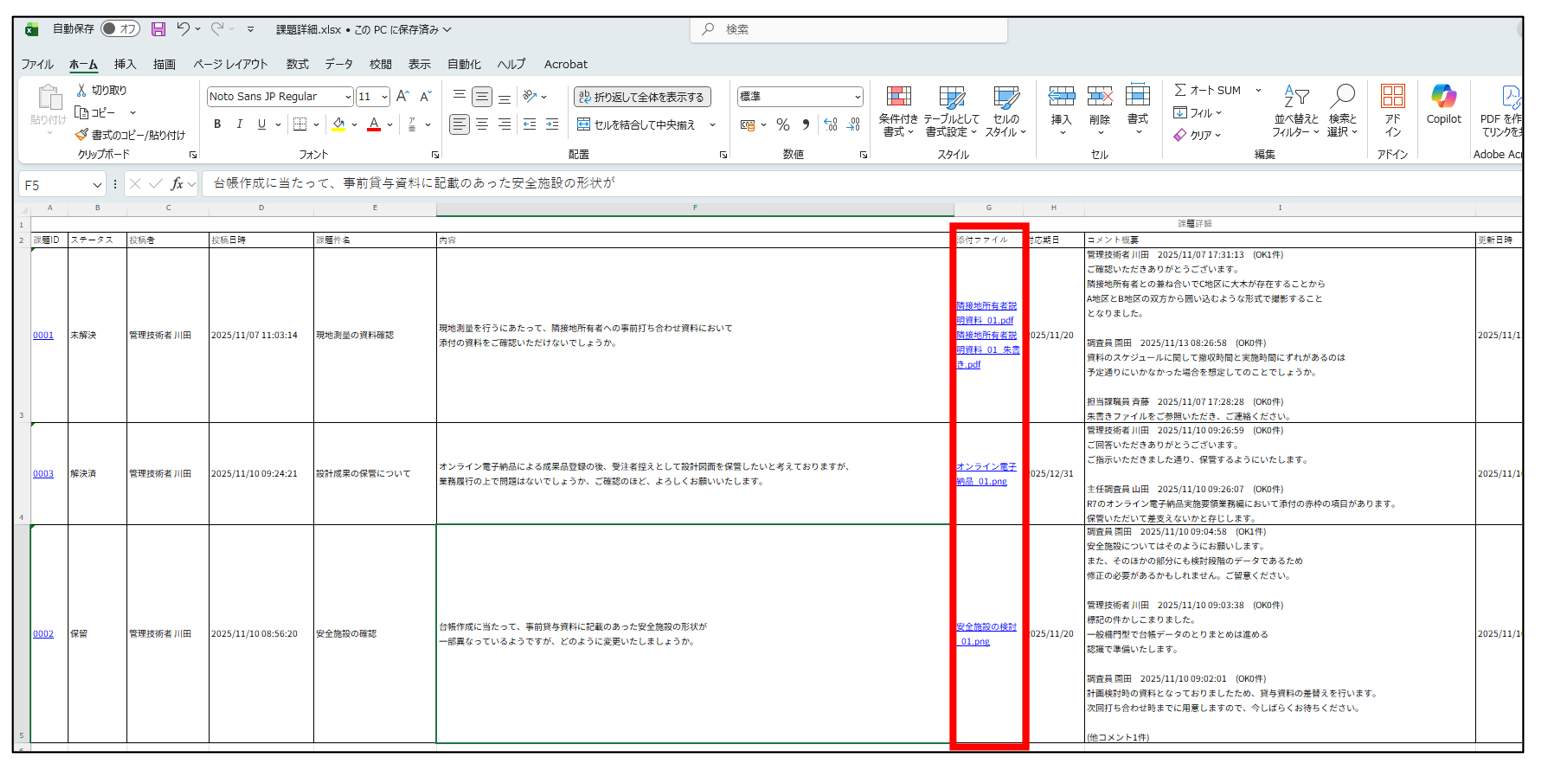Click the Undo arrow icon
This screenshot has width=1547, height=771.
click(183, 29)
